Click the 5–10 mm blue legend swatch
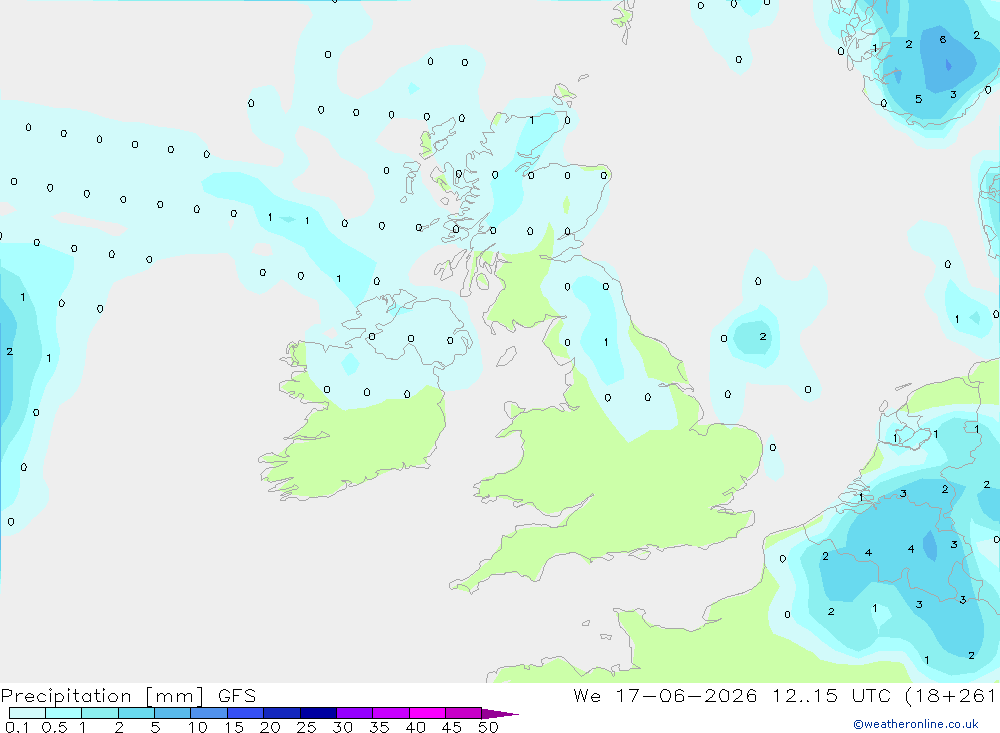Viewport: 1000px width, 733px height. (172, 713)
